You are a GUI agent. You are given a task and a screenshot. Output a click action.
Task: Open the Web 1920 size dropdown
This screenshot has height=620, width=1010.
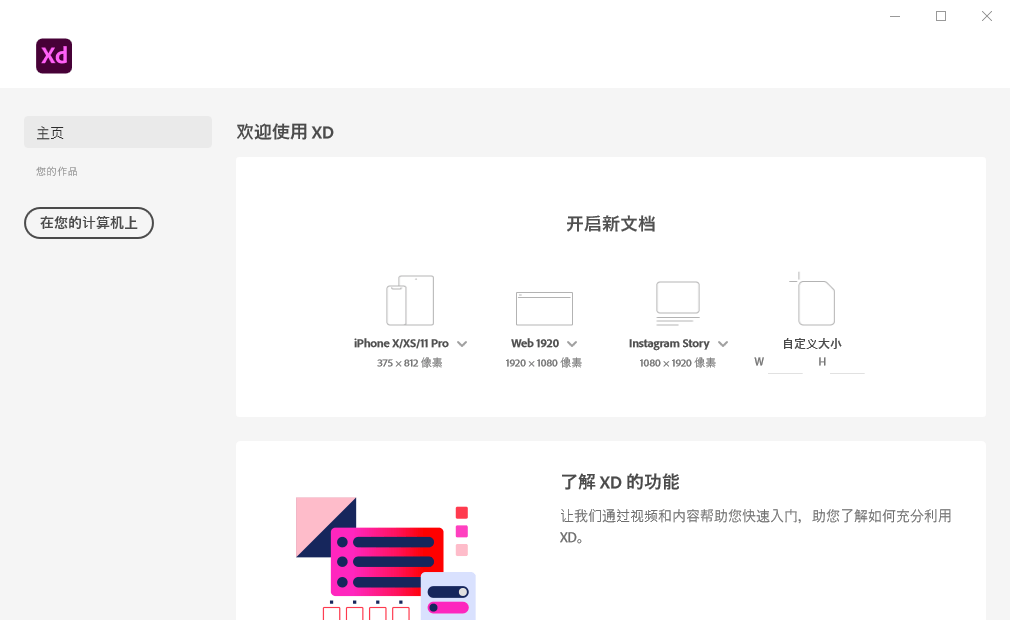point(571,343)
